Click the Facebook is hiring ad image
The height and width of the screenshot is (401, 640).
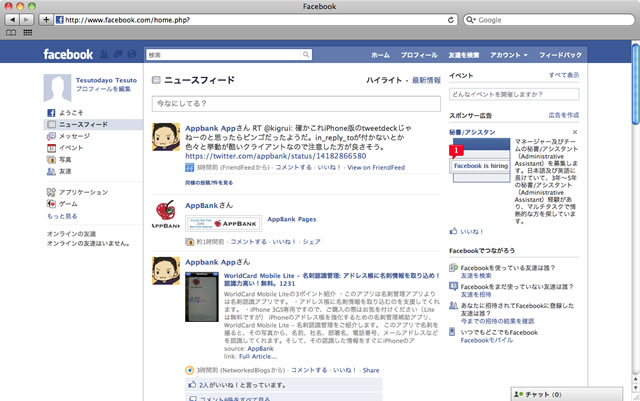point(480,160)
